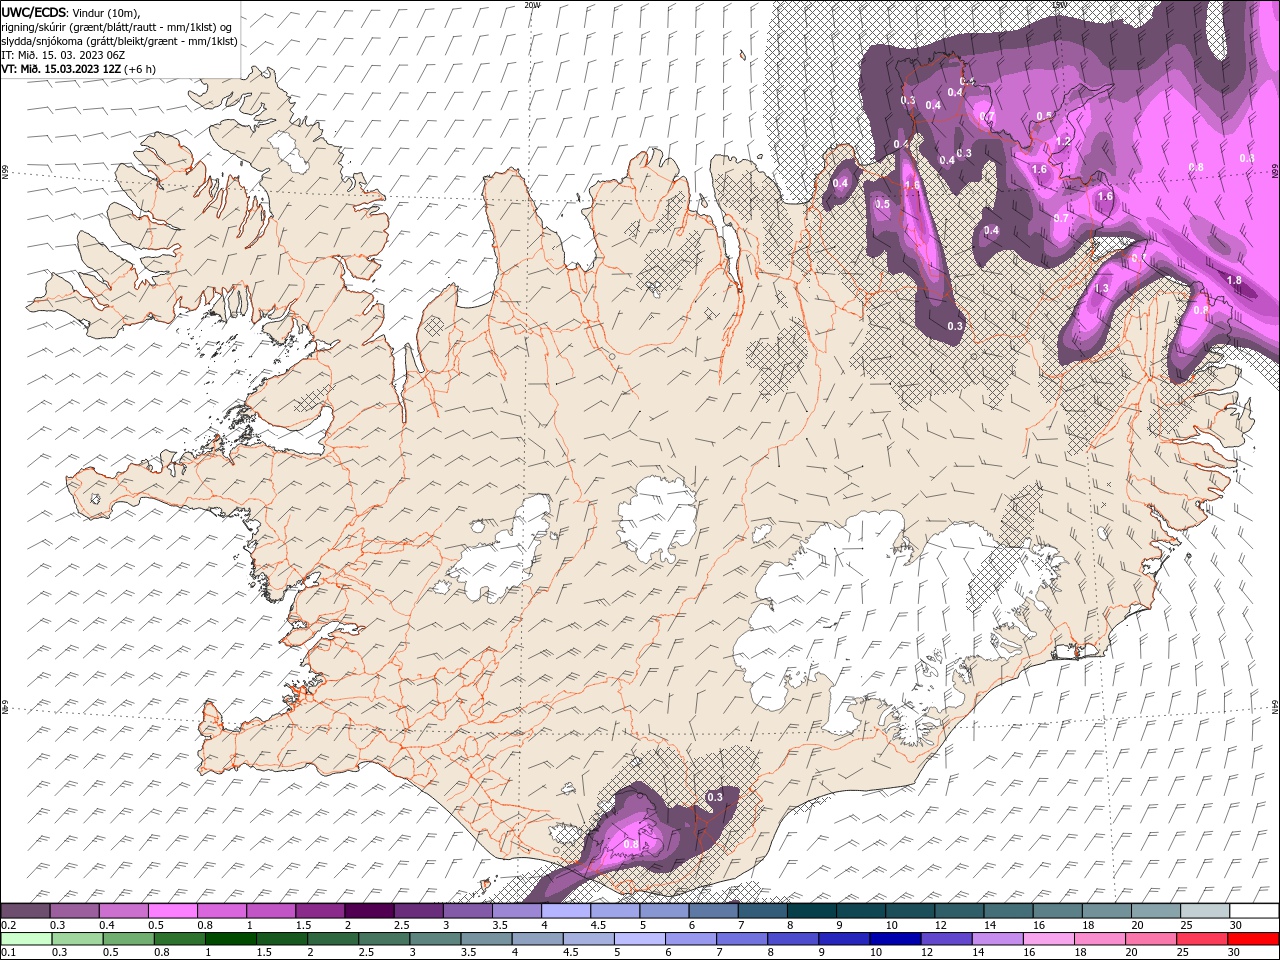Select top-row legend swatch between 0.2 and 0.3
Image resolution: width=1280 pixels, height=960 pixels.
point(25,911)
